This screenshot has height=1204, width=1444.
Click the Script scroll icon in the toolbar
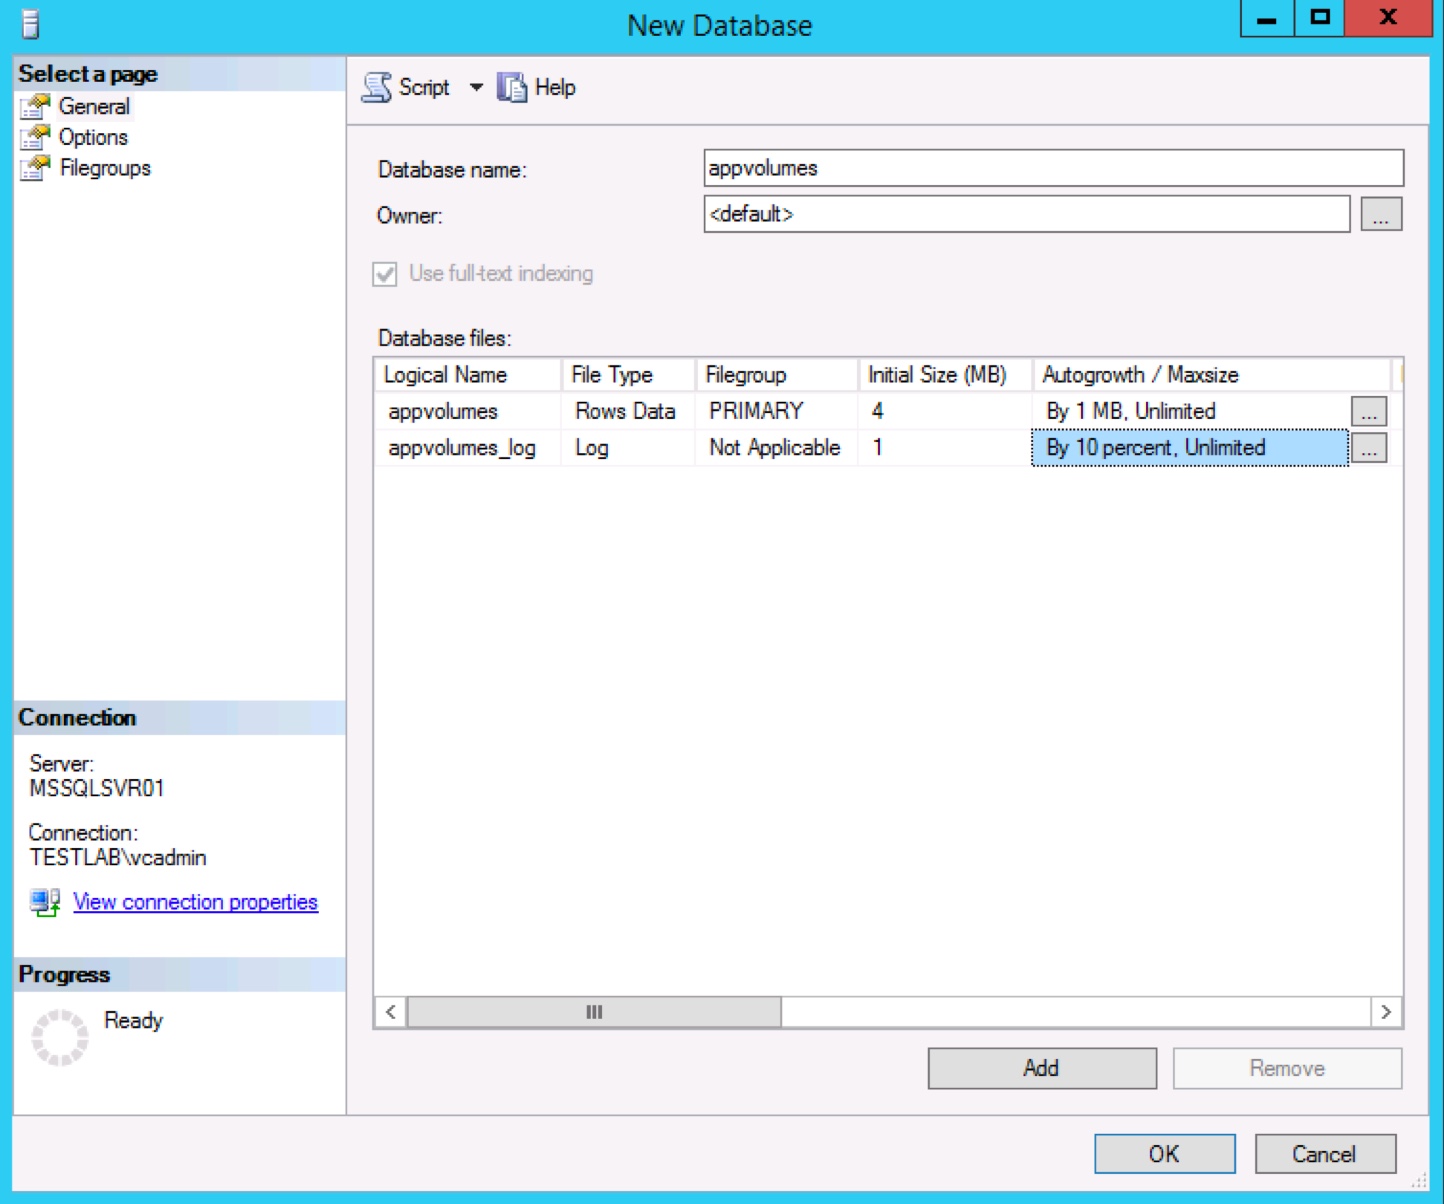pyautogui.click(x=378, y=87)
